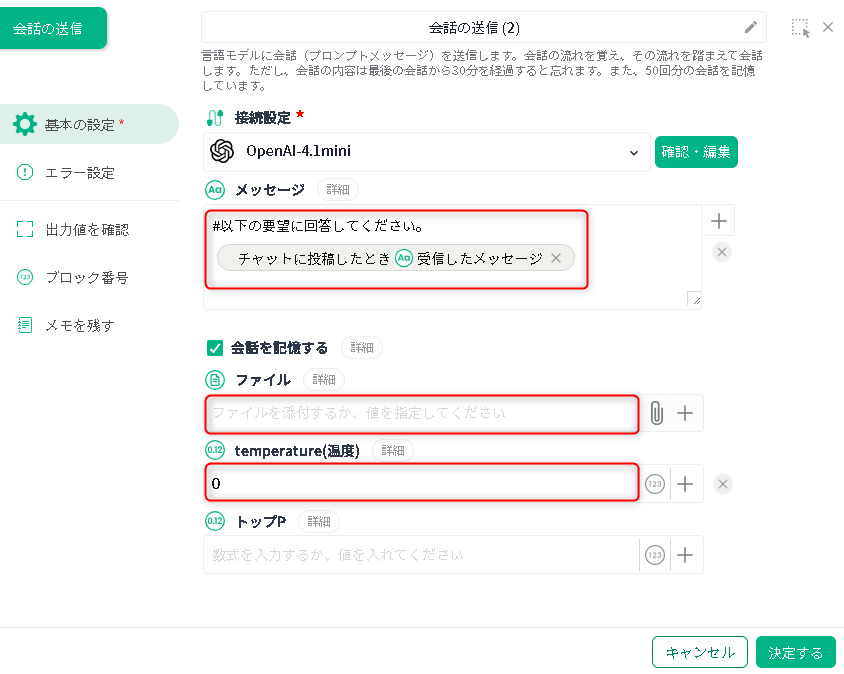Expand the 詳細 details next to メッセージ

coord(338,189)
